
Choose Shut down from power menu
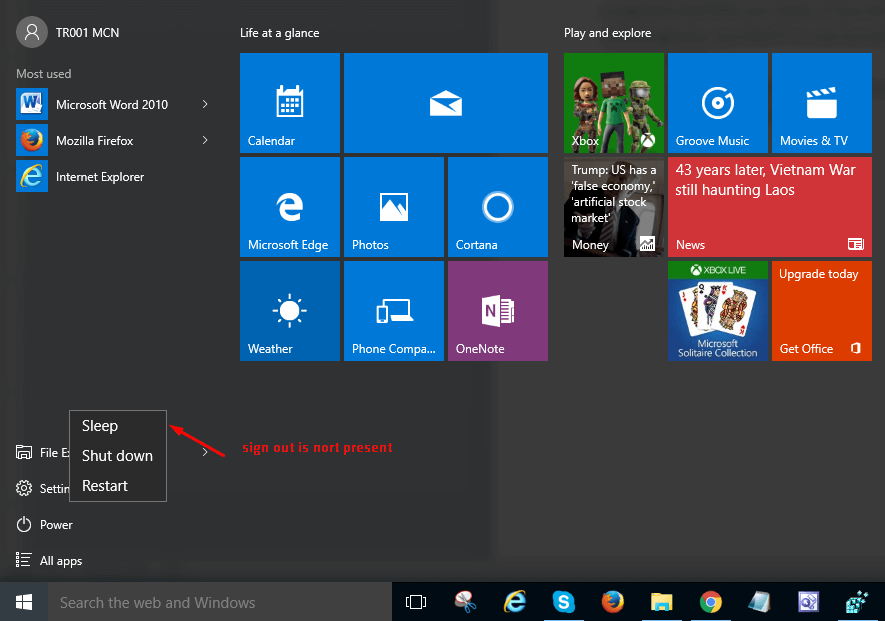click(117, 456)
